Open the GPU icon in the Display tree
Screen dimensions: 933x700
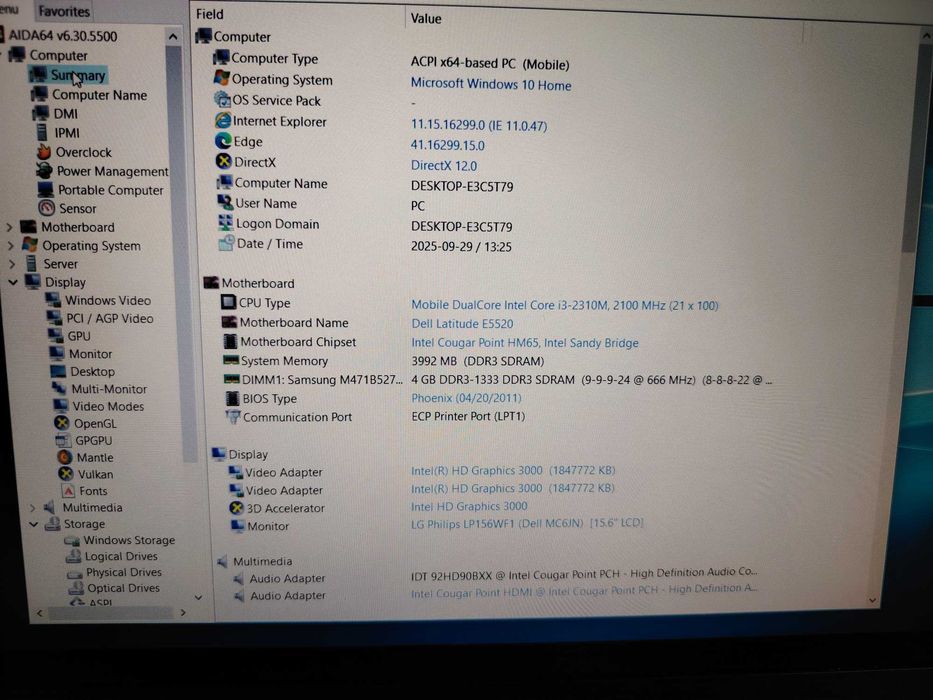tap(56, 336)
